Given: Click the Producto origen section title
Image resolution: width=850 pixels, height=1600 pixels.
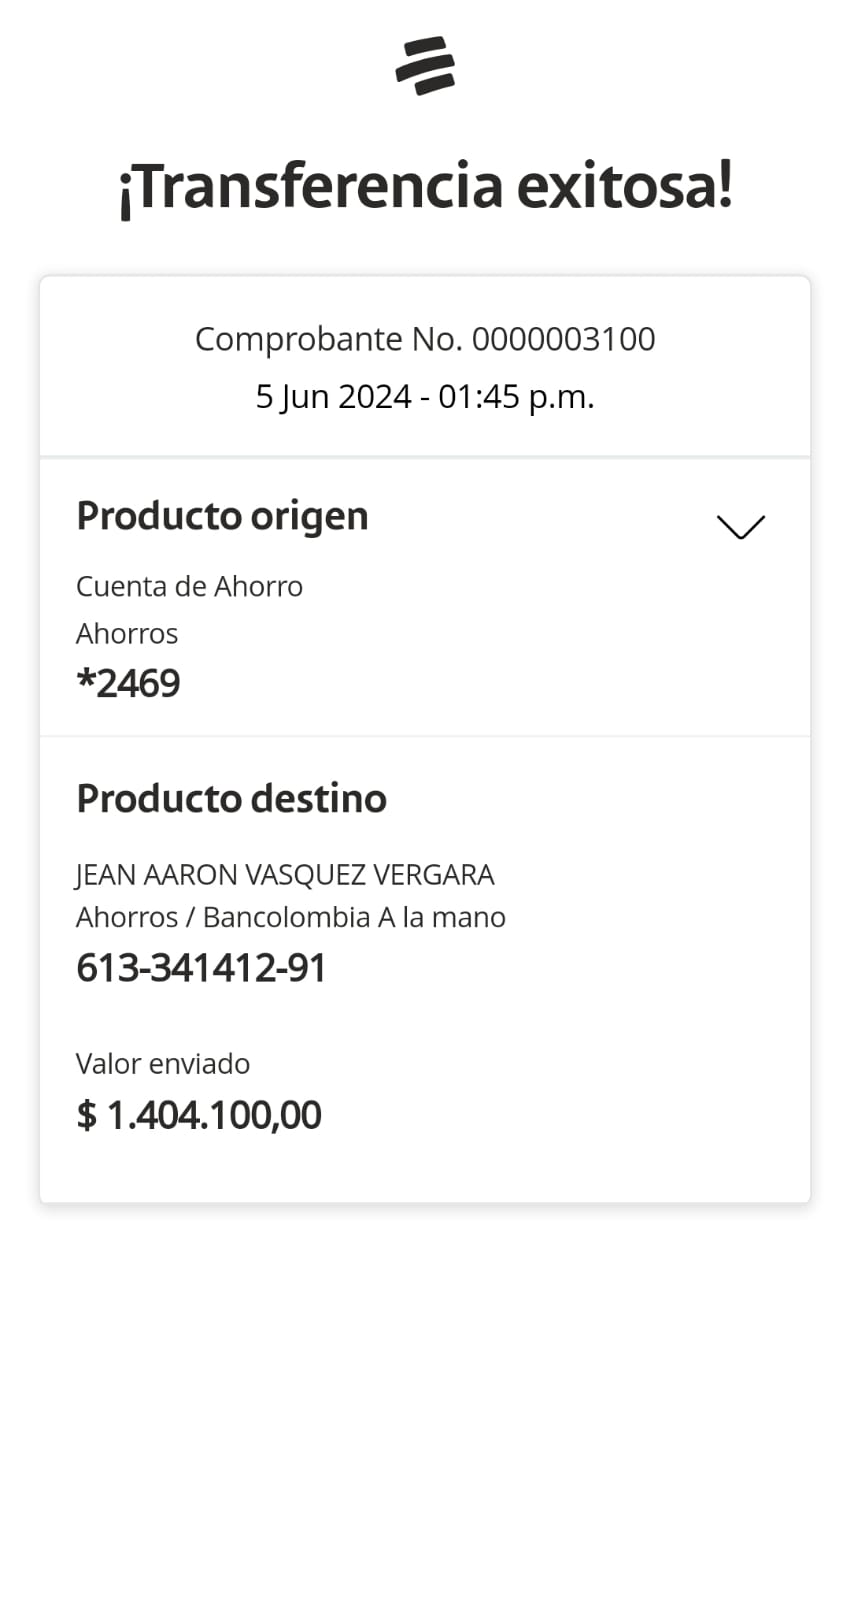Looking at the screenshot, I should coord(222,516).
